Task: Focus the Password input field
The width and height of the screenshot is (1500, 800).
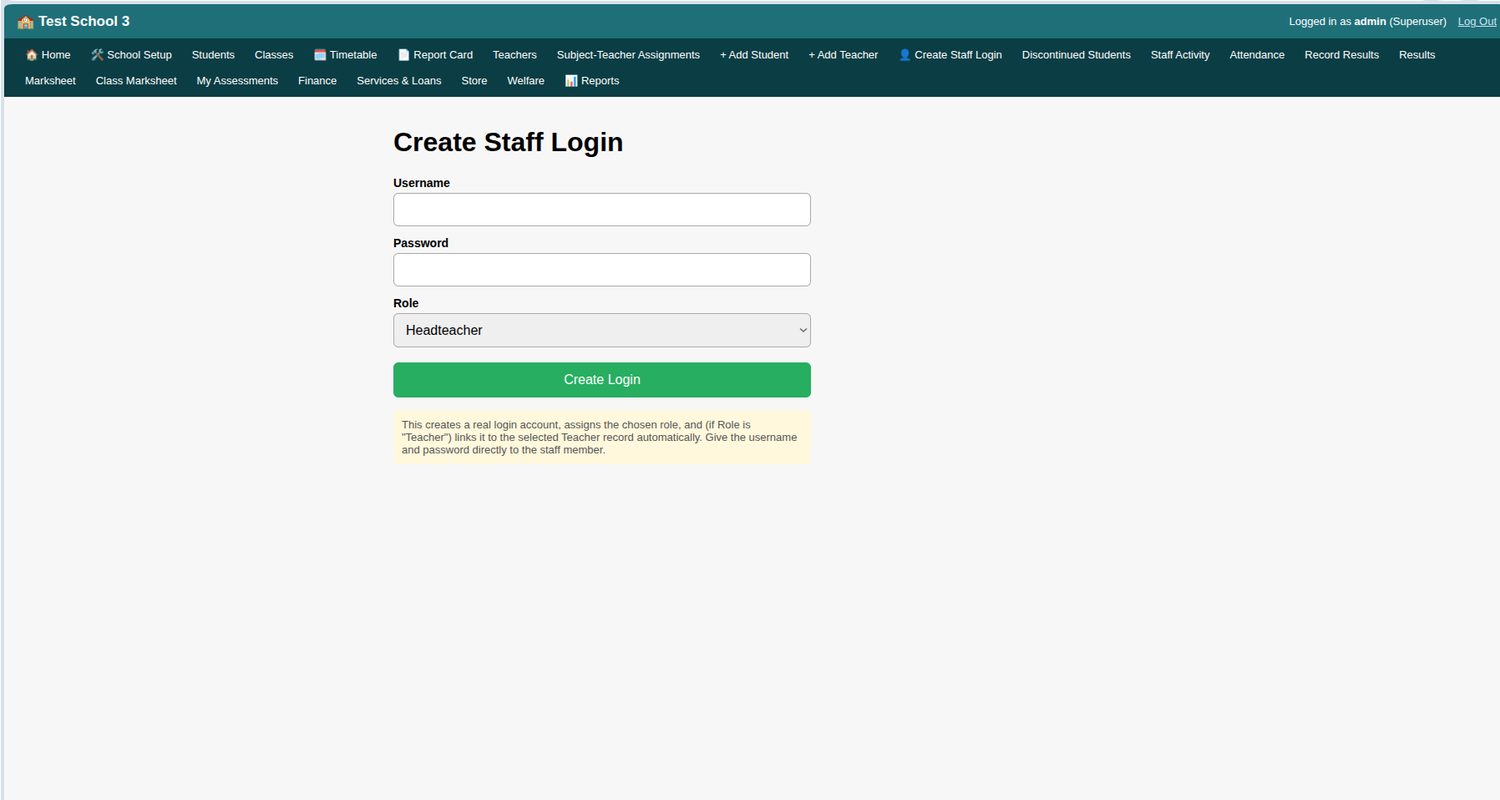Action: click(x=602, y=270)
